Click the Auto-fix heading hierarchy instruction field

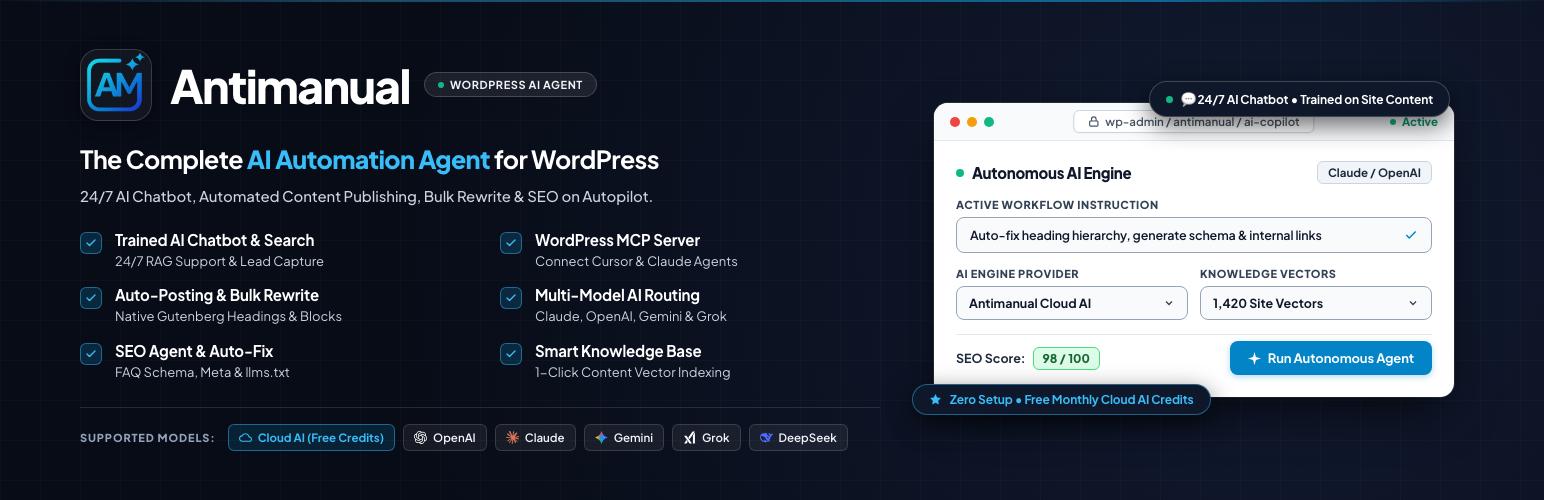pos(1194,235)
